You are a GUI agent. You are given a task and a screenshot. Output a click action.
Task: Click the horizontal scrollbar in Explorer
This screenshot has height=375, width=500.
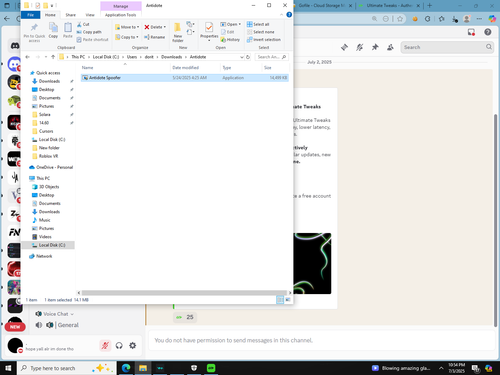184,293
